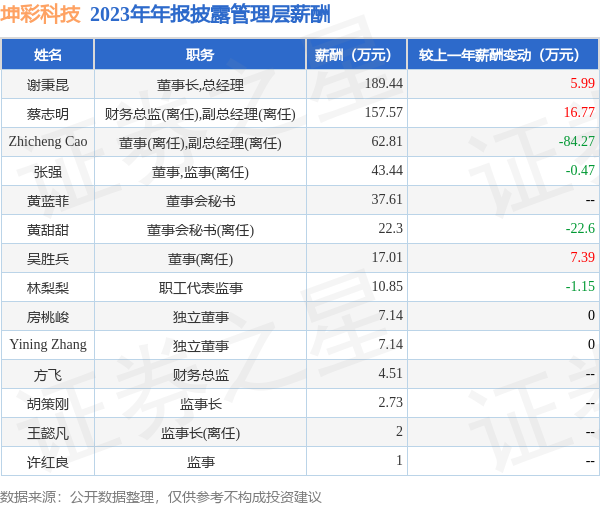Viewport: 600px width, 506px height.
Task: Select the name 方飞
Action: (x=48, y=375)
